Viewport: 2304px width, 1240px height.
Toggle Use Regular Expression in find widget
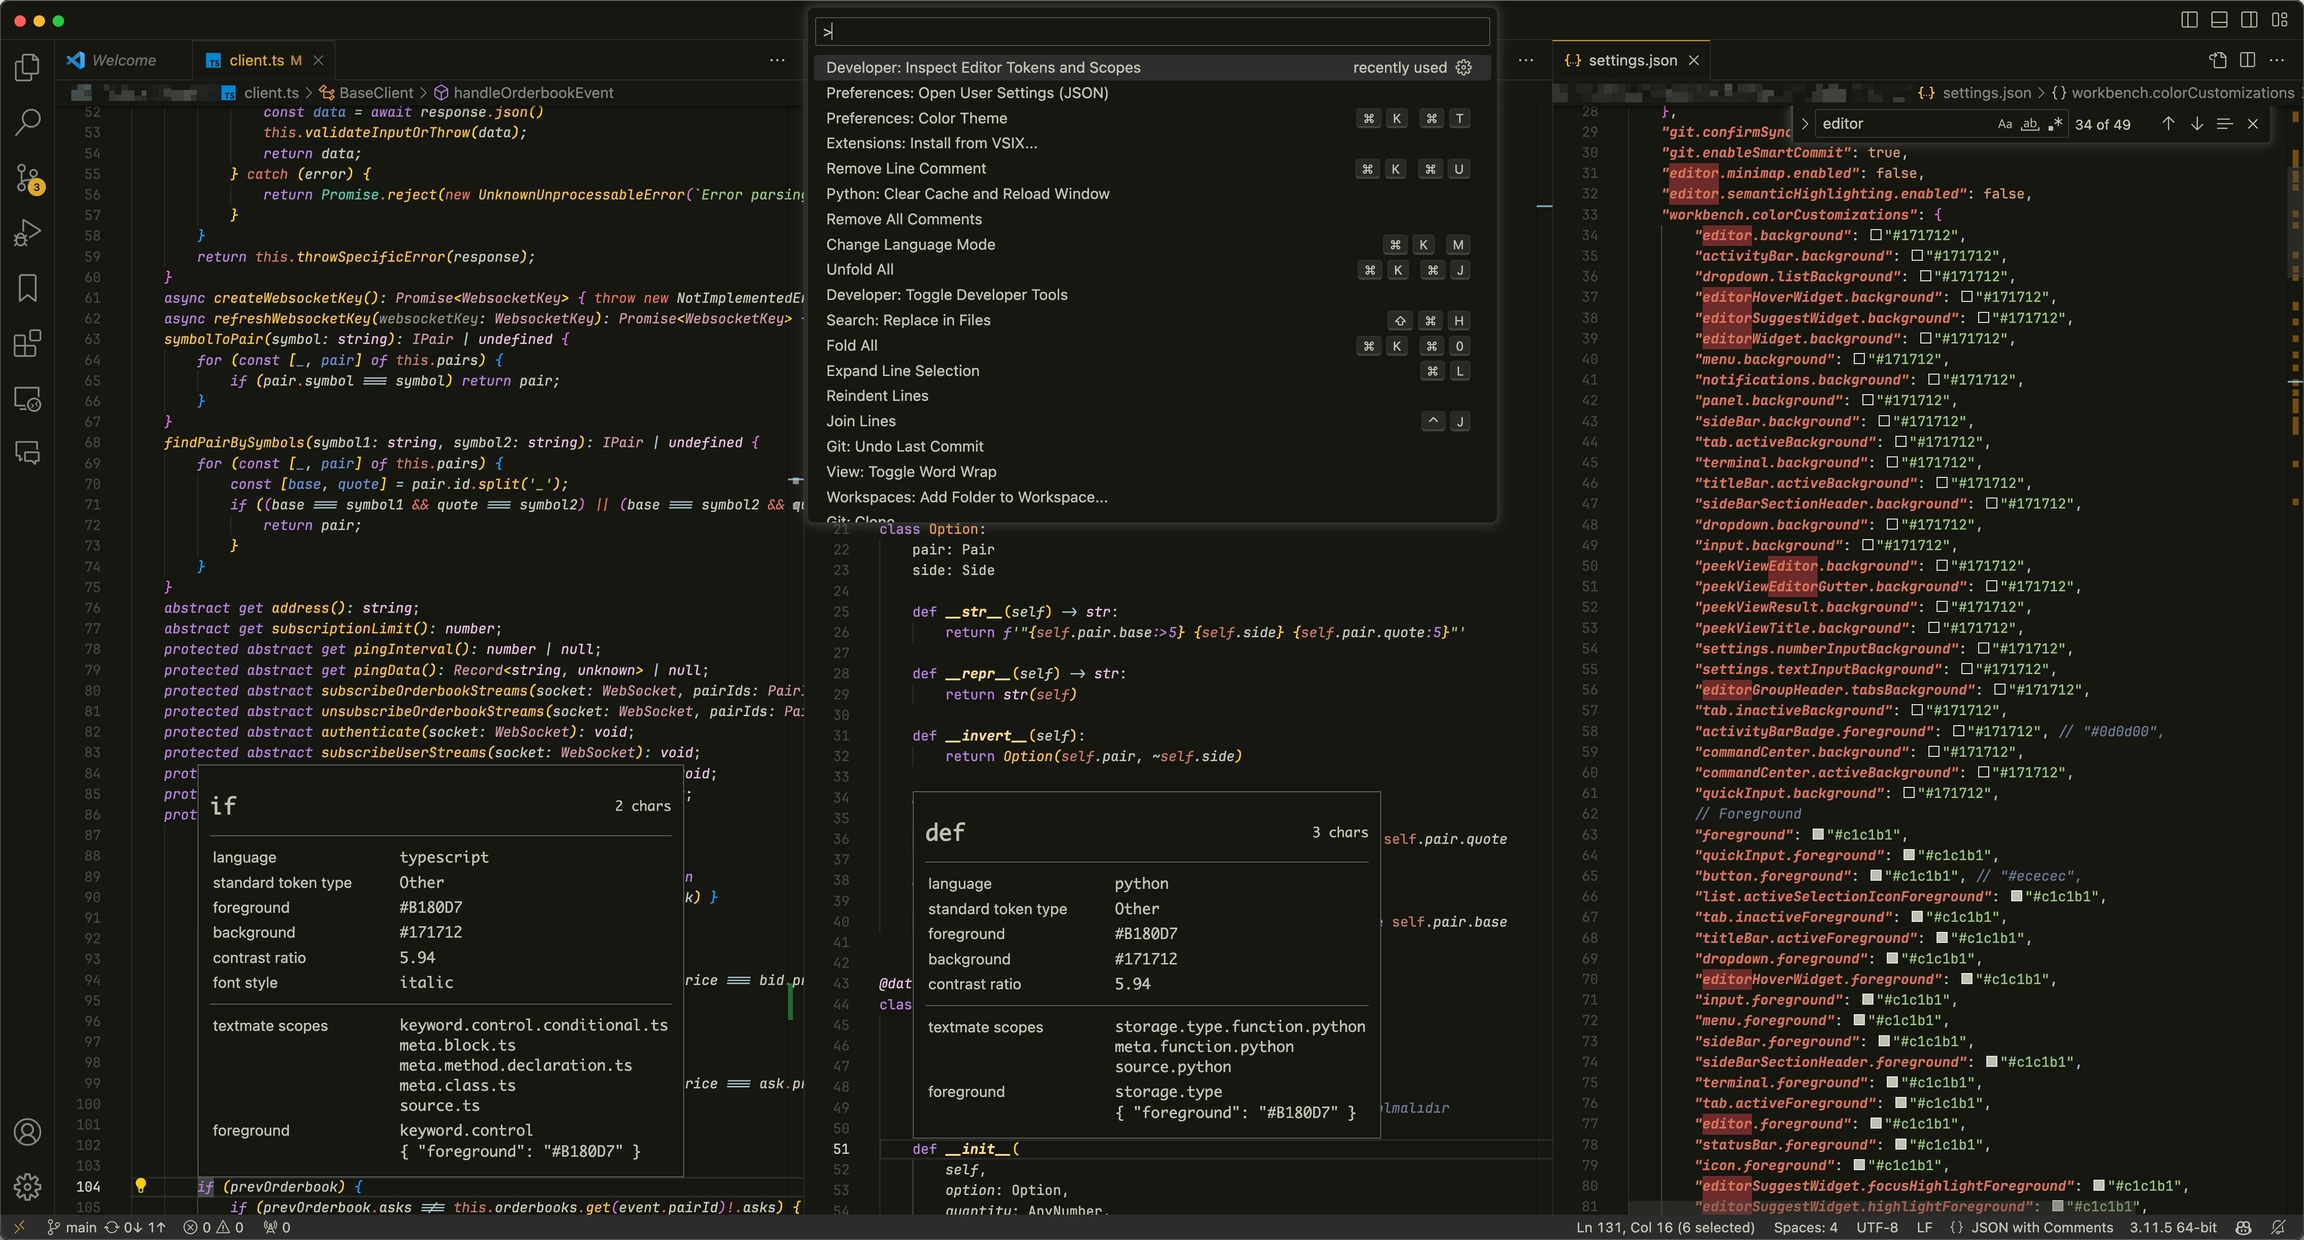(2055, 124)
